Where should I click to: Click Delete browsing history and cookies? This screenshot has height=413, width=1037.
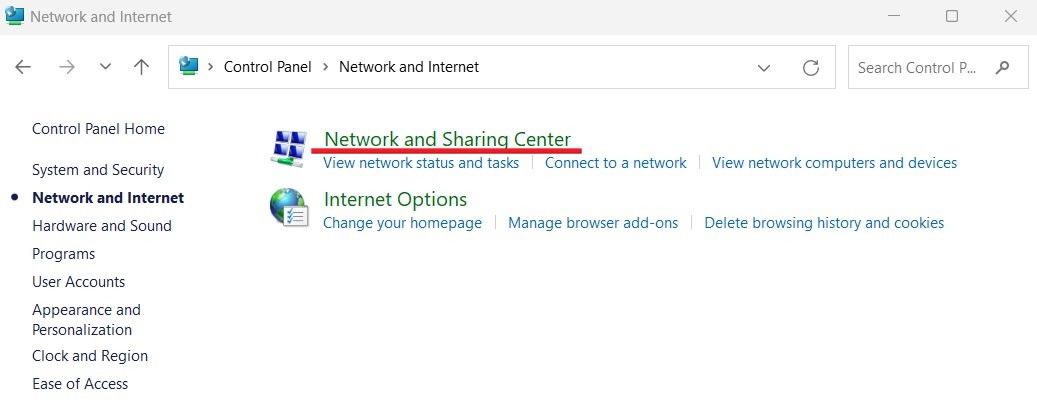[x=824, y=223]
